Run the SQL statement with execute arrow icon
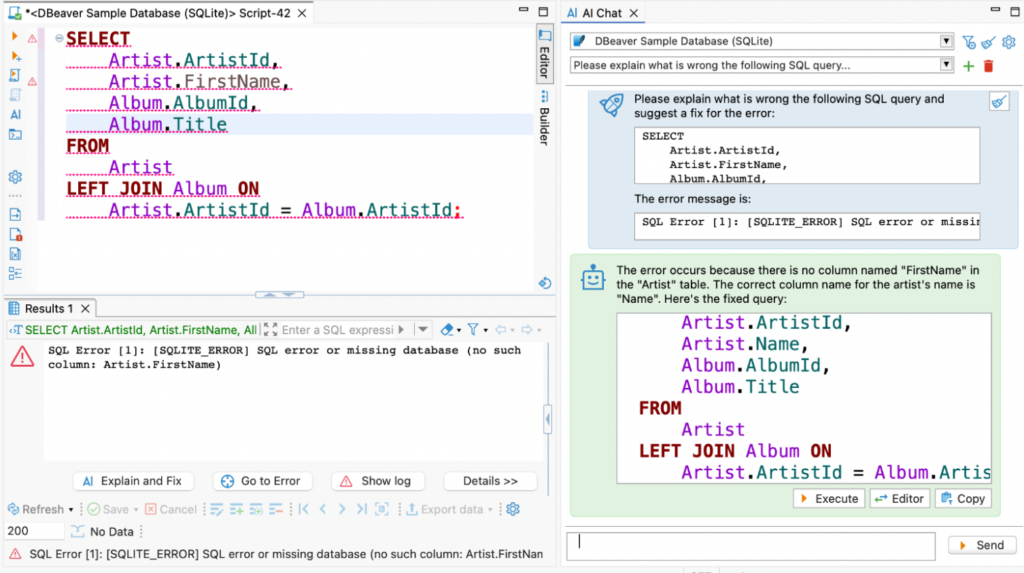The image size is (1024, 573). tap(14, 37)
